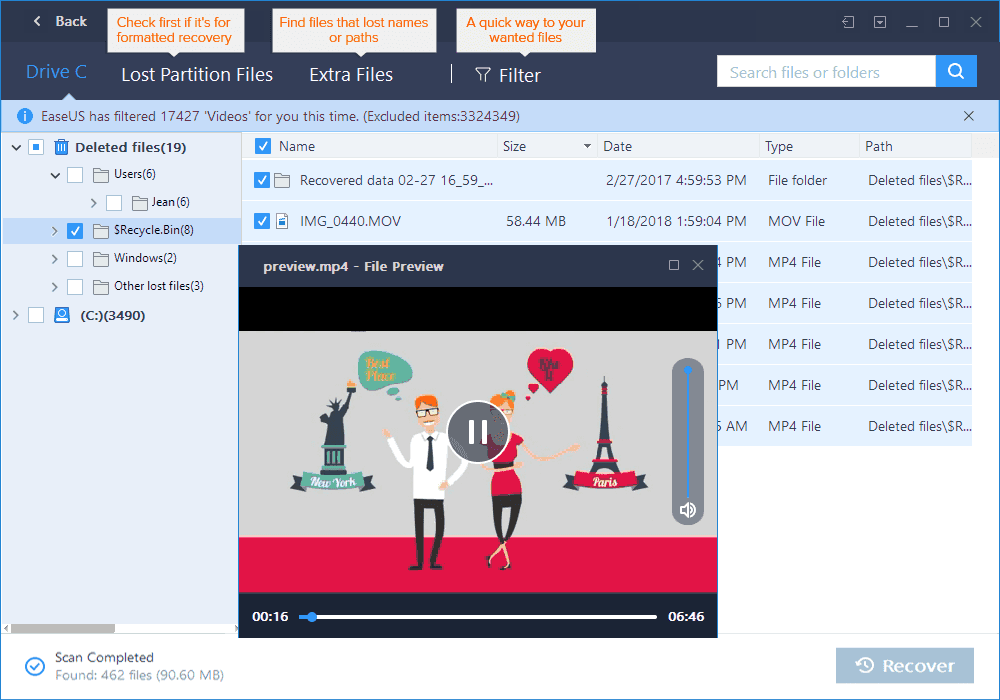Select the Jean(6) folder icon
This screenshot has width=1000, height=700.
tap(140, 203)
